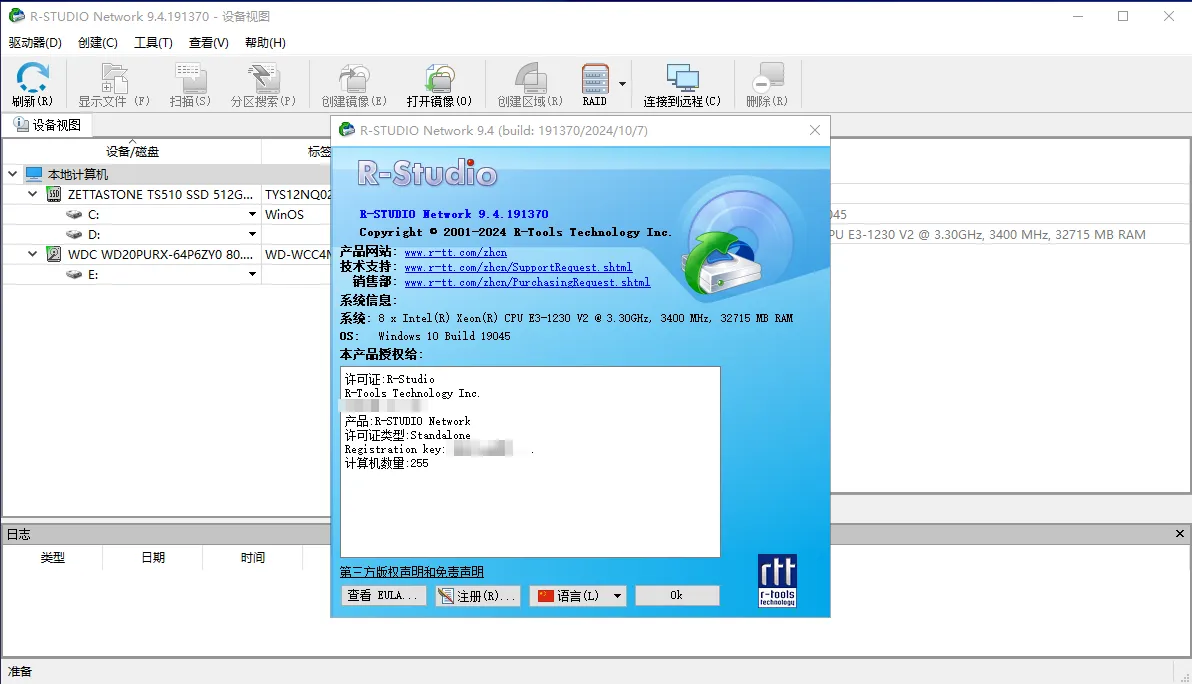The image size is (1192, 684).
Task: Collapse the 本地计算机 tree node
Action: point(12,174)
